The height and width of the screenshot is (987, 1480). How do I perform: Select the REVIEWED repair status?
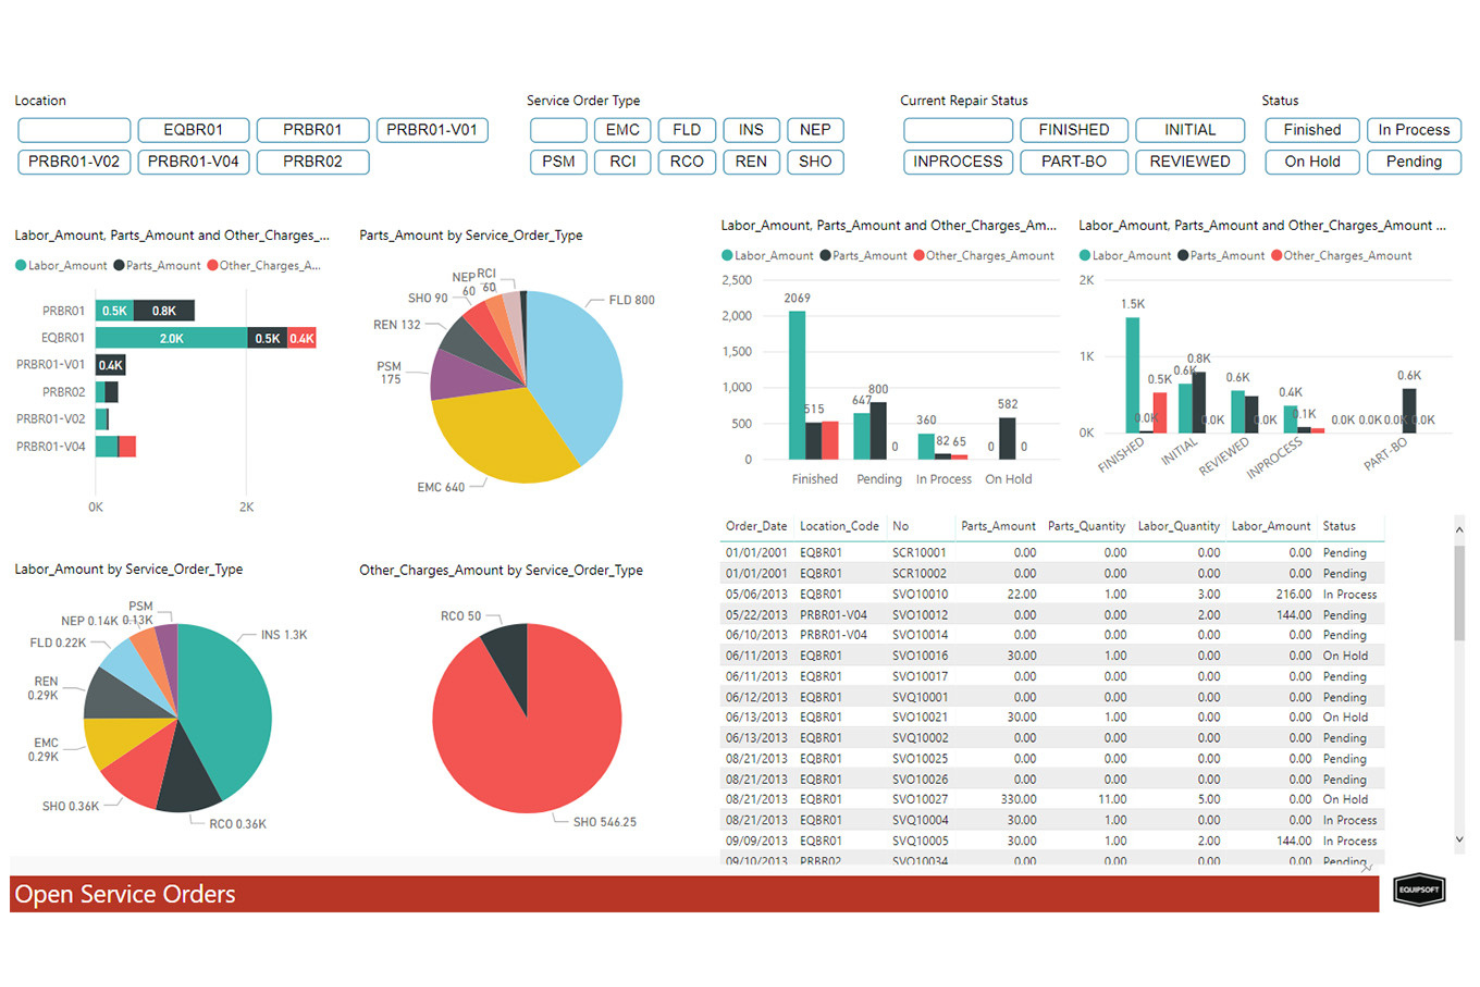[1189, 161]
